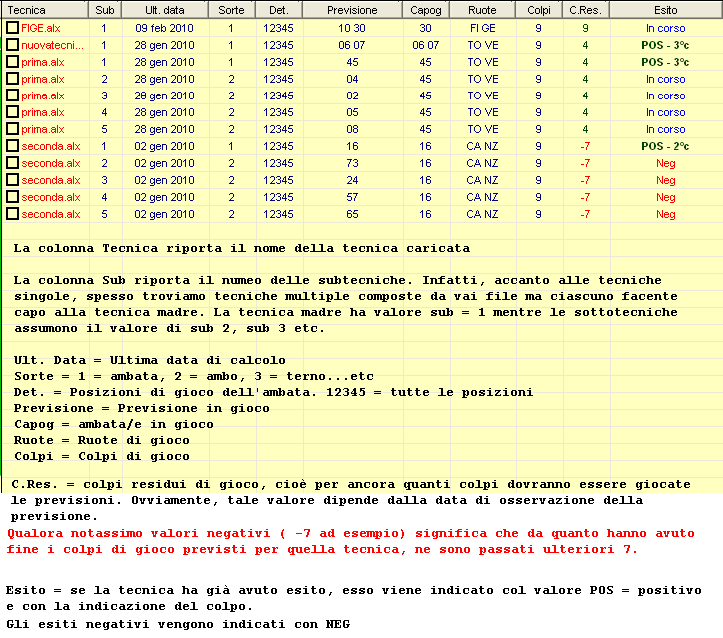Click the In corso esito of FIGE.alx

click(665, 28)
